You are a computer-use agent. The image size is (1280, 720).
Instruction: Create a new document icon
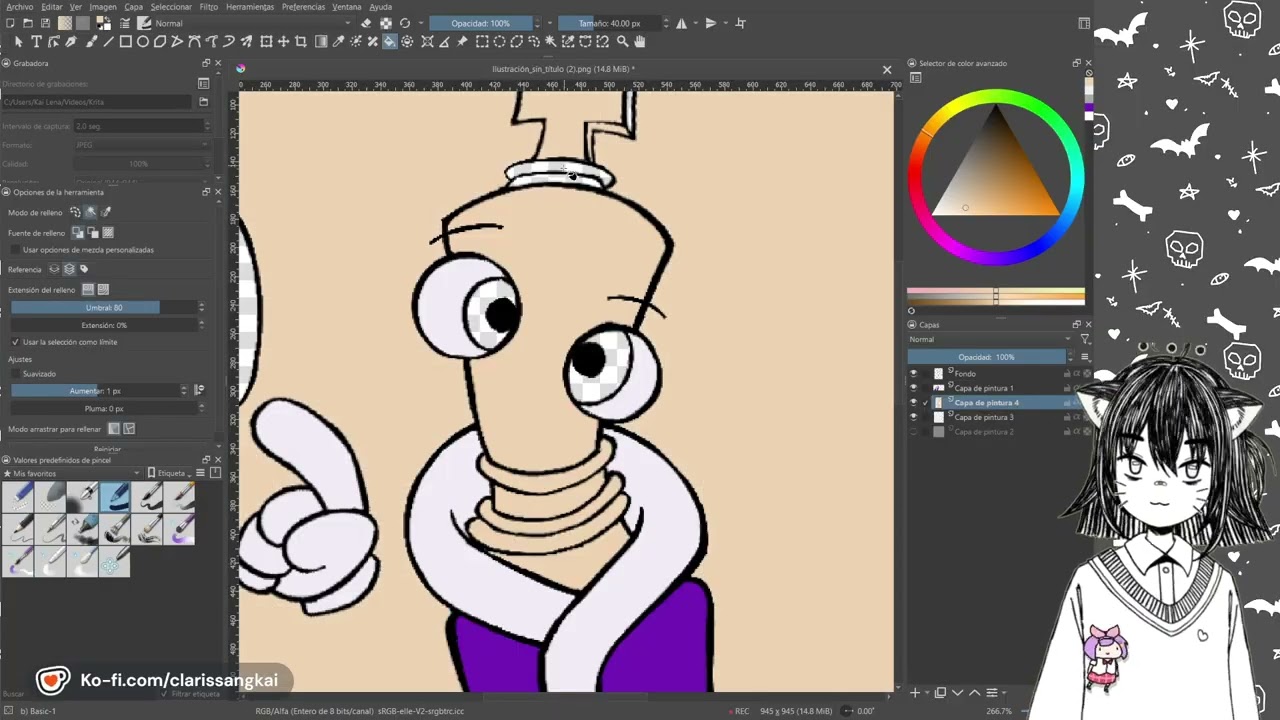[9, 23]
